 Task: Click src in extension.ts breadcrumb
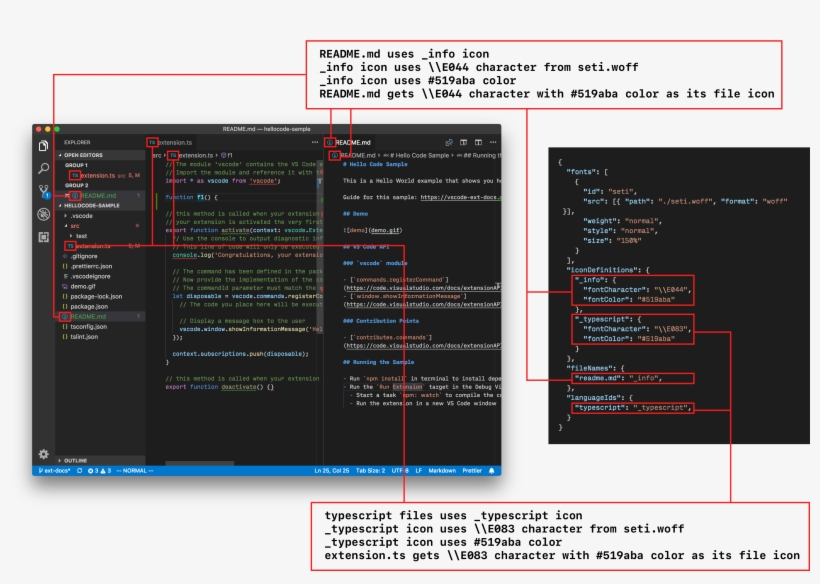click(157, 155)
